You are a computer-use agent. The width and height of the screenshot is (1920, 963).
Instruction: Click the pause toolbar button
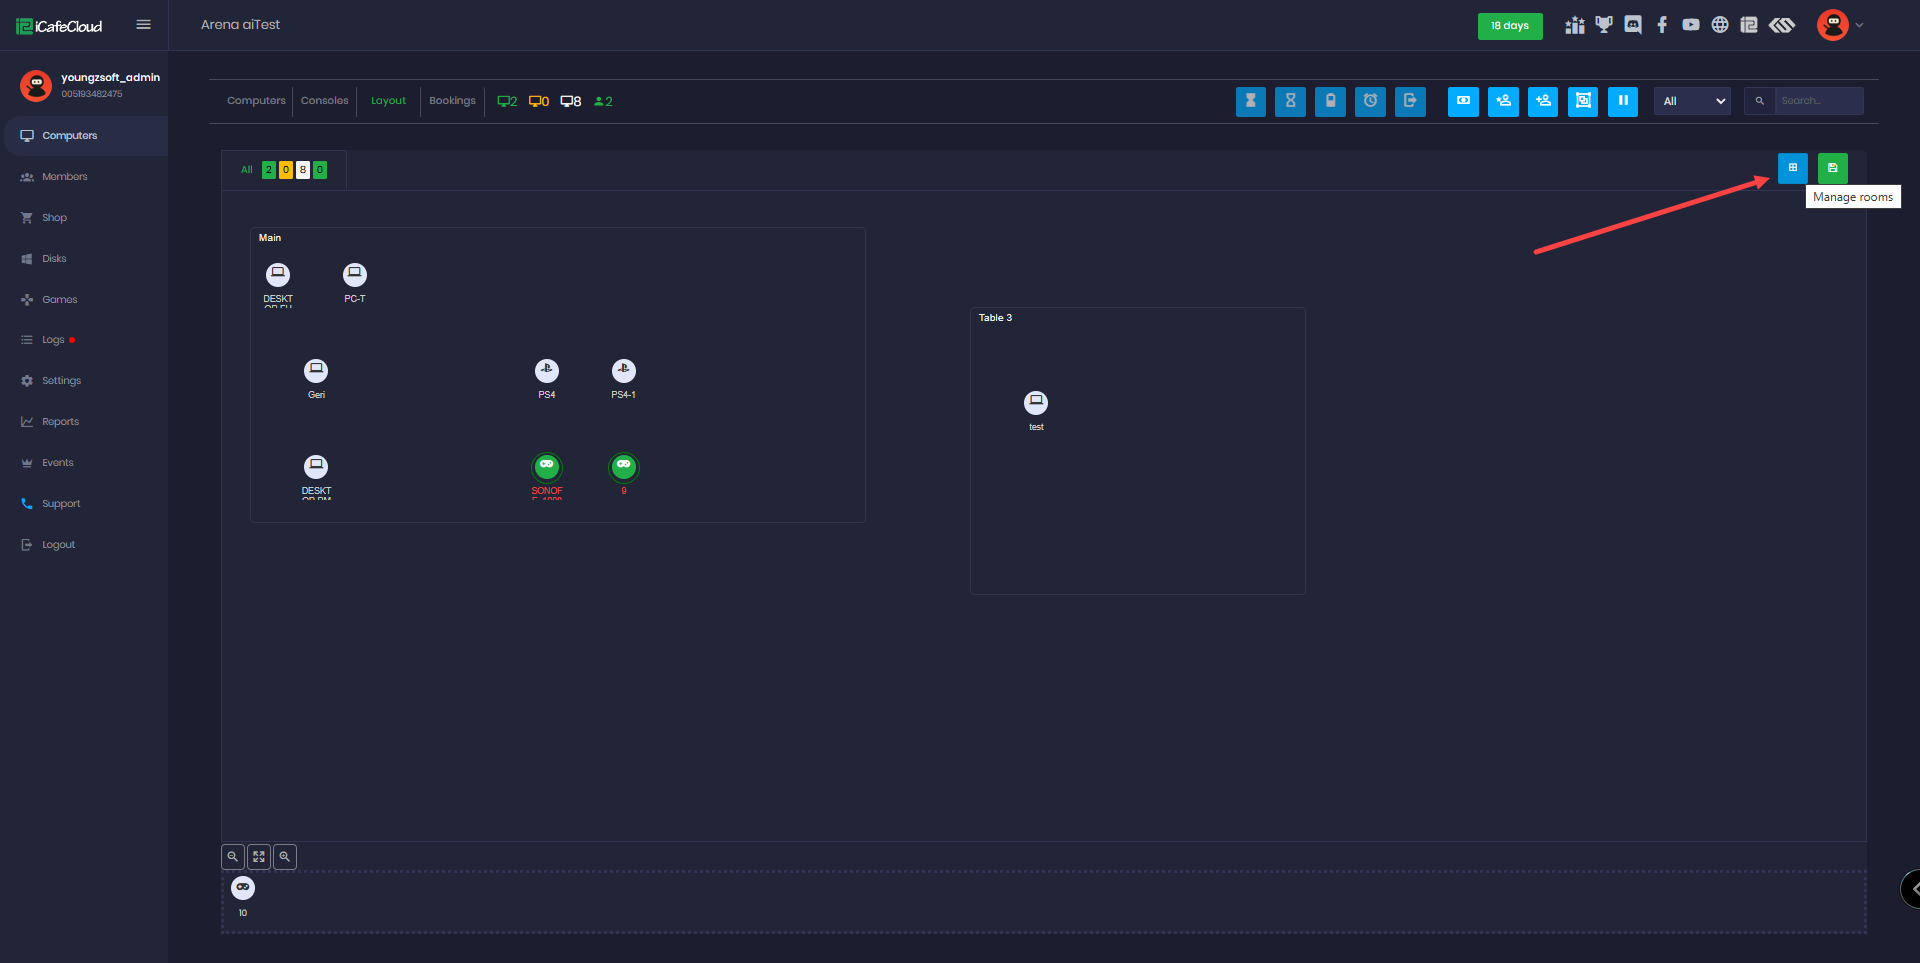click(x=1622, y=101)
